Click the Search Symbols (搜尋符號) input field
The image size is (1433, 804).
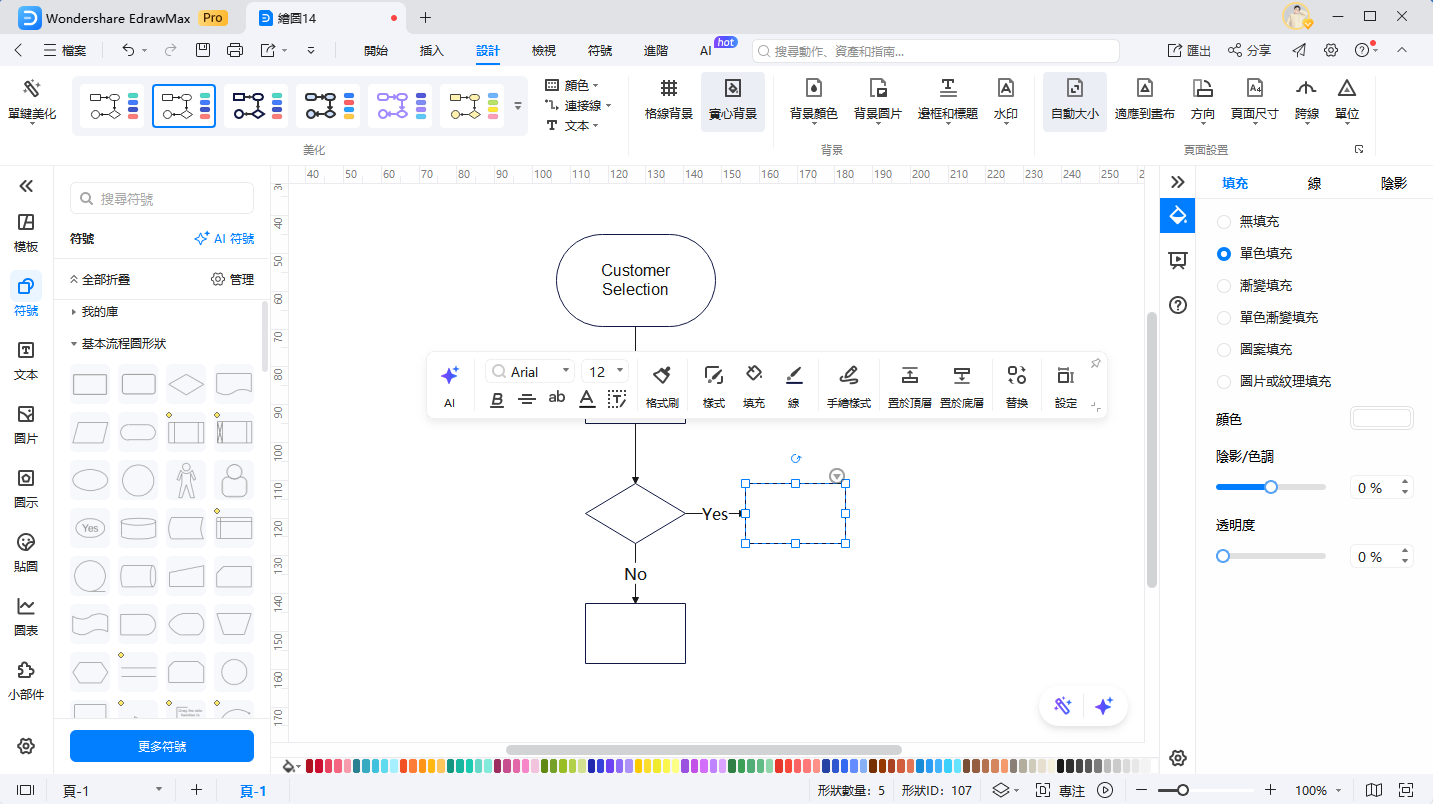(x=172, y=199)
